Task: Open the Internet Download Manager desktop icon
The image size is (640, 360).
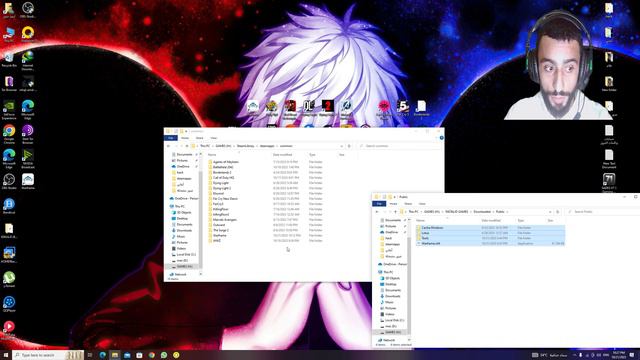Action: (x=28, y=60)
